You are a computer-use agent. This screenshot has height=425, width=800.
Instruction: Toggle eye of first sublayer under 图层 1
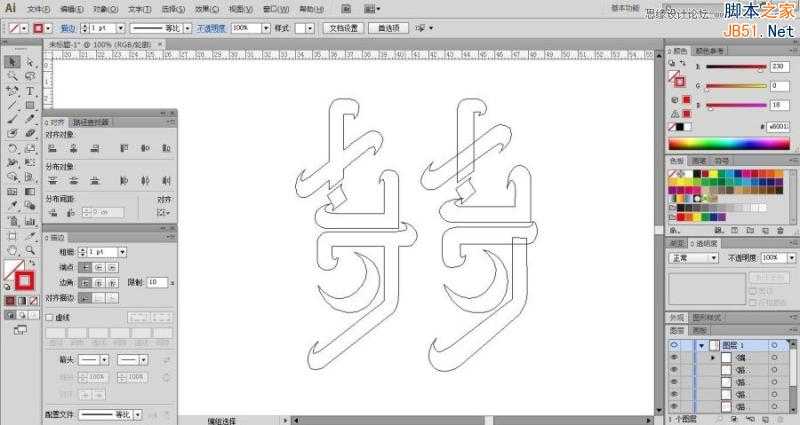[x=674, y=358]
